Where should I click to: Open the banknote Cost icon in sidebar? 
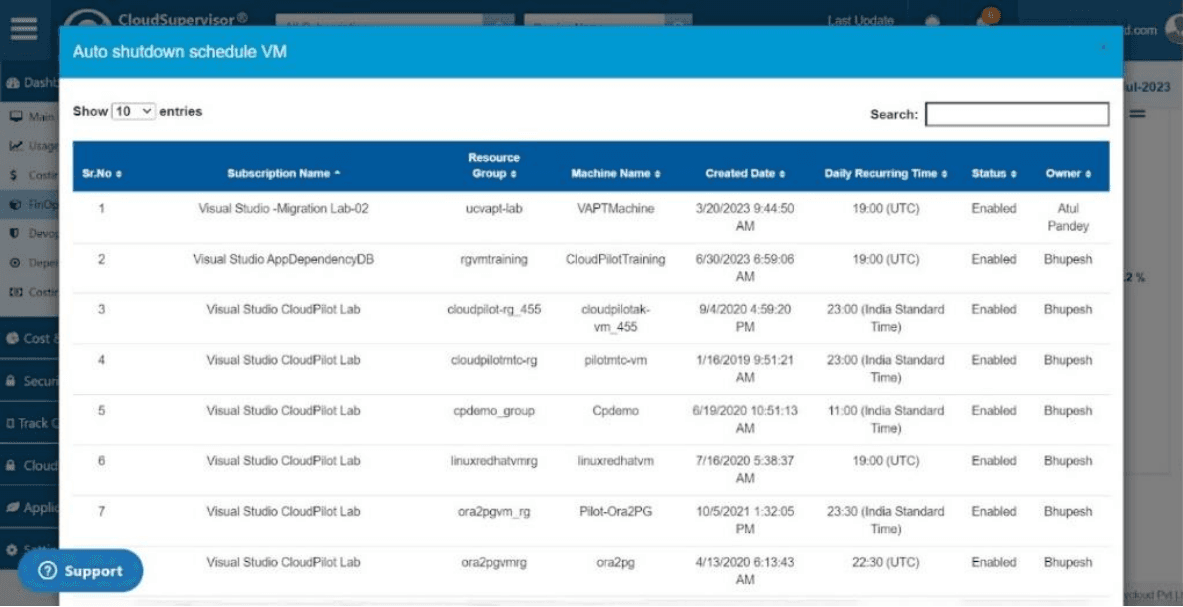15,292
